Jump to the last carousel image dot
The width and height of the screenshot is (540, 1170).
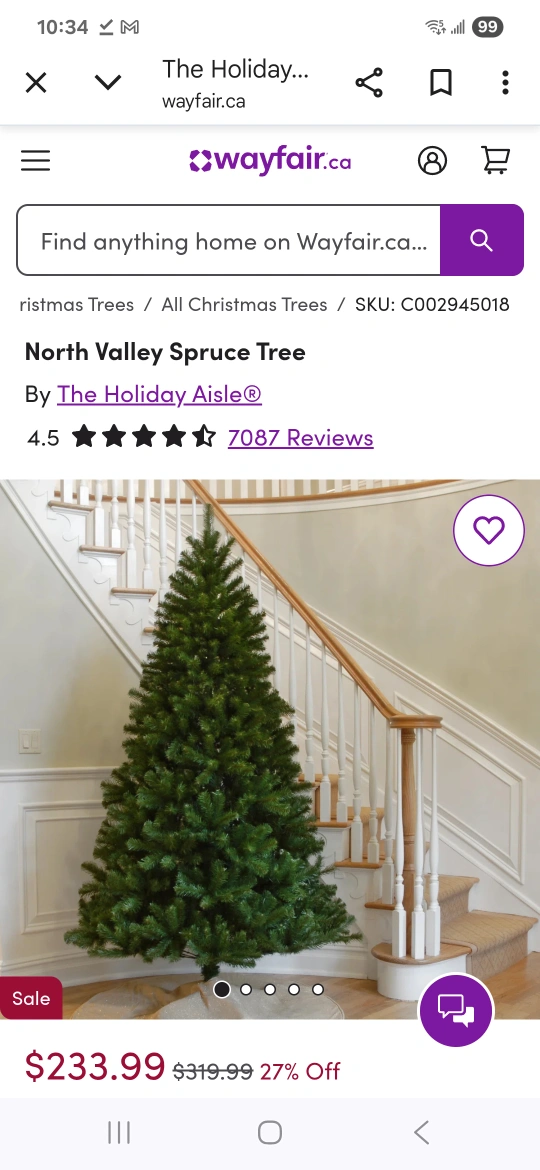click(x=318, y=989)
